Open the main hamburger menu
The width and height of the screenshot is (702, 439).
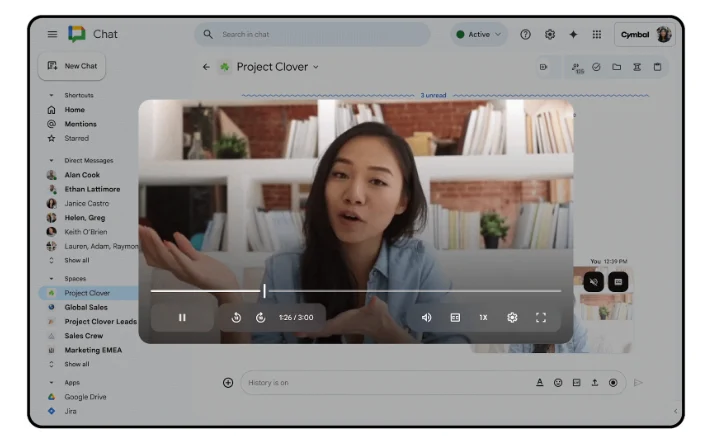point(52,34)
